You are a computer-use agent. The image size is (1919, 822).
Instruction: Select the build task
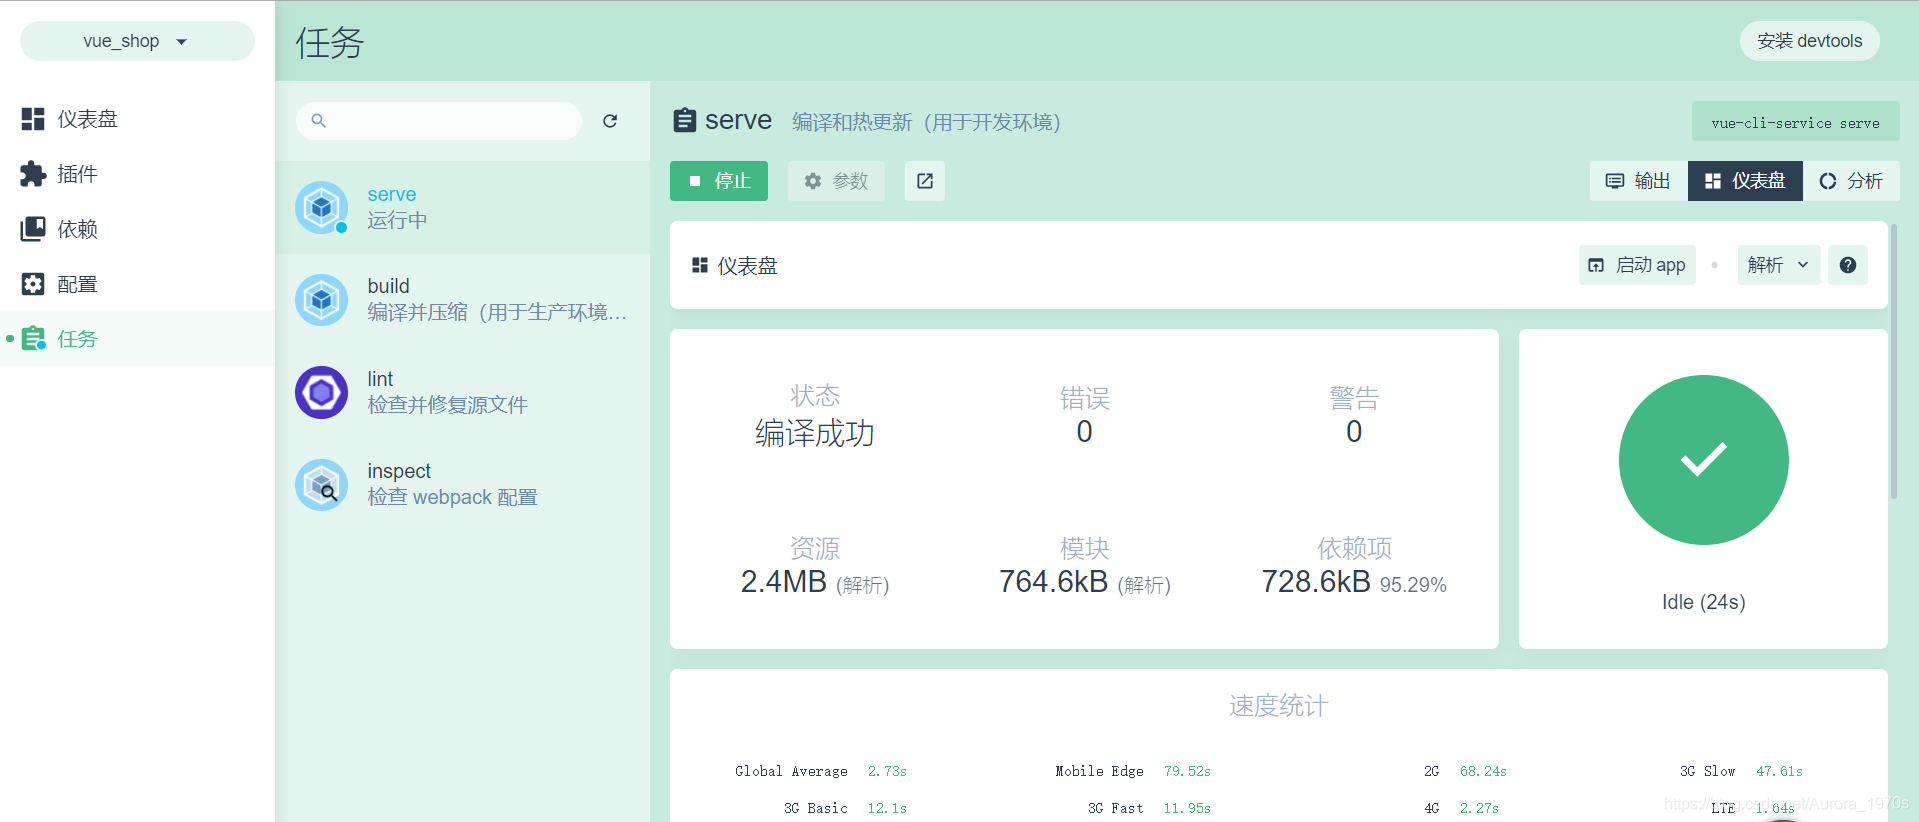462,299
